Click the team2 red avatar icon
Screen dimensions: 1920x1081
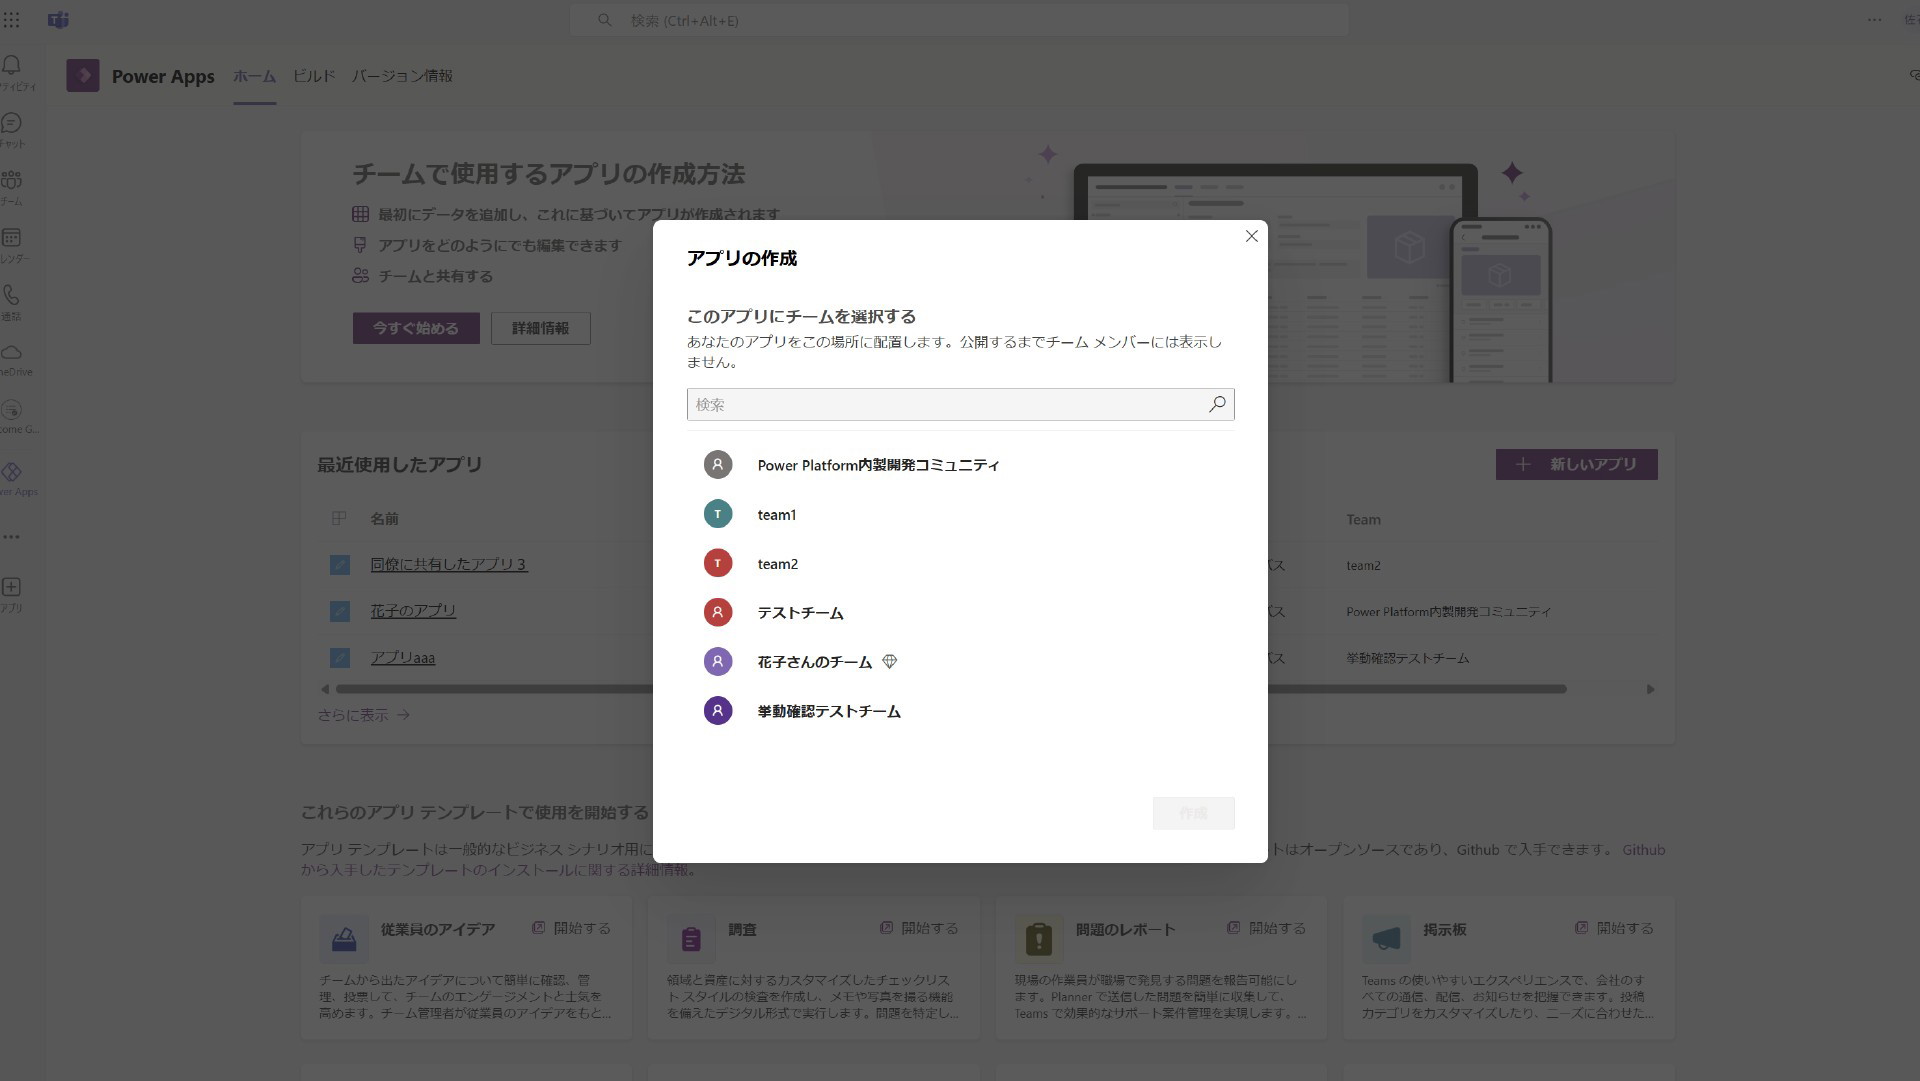(717, 563)
